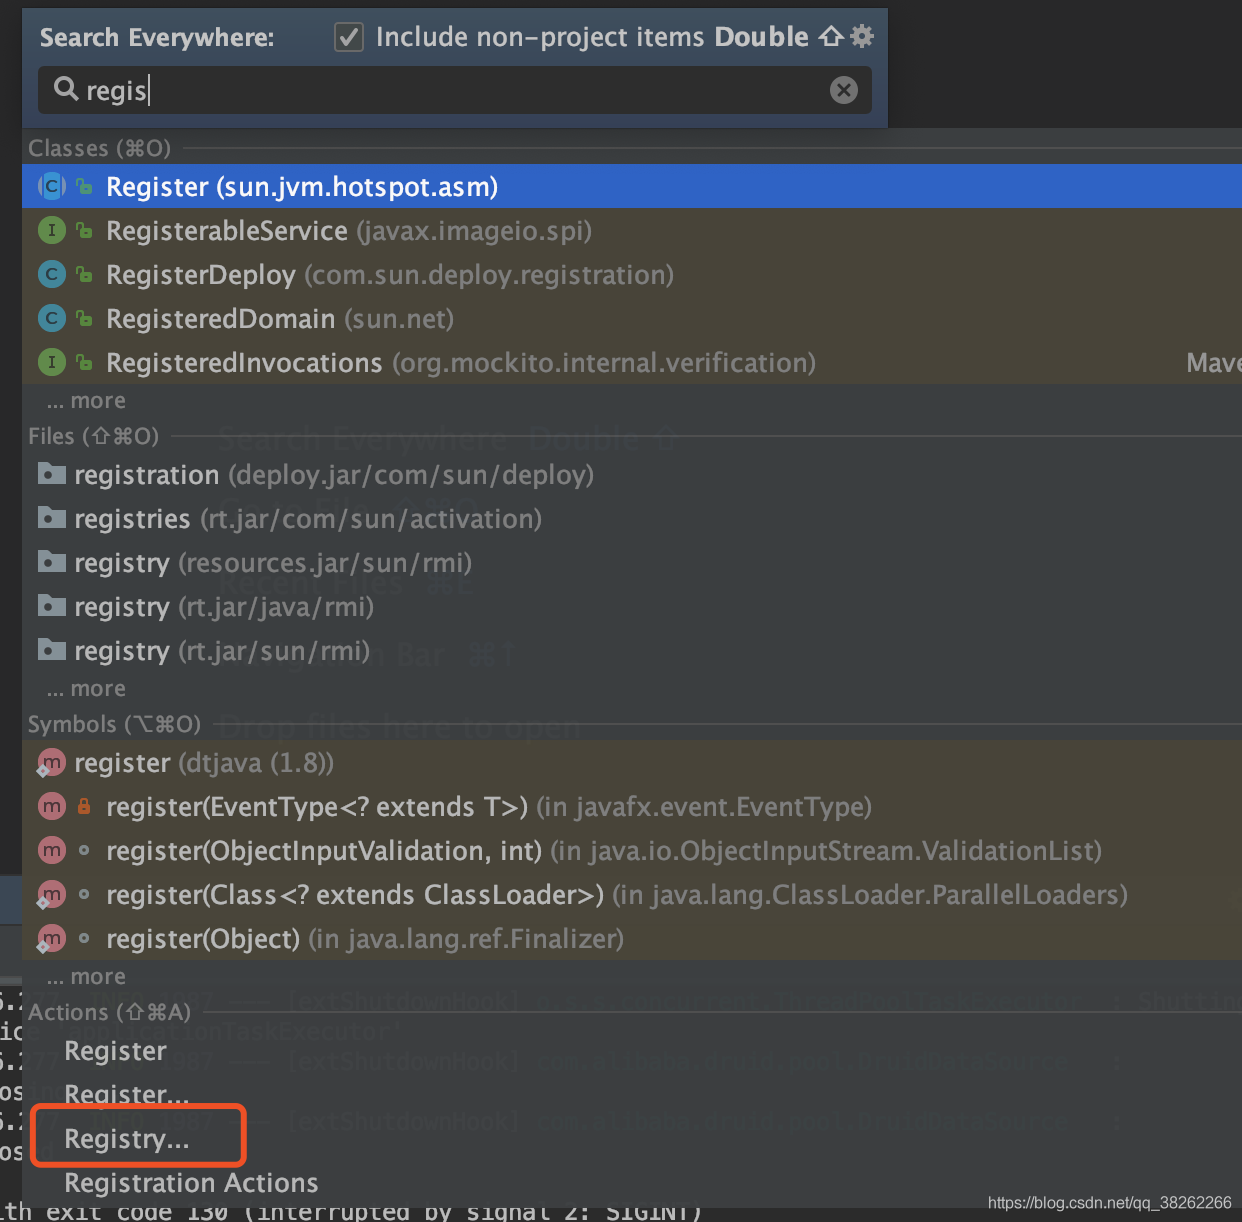Viewport: 1242px width, 1222px height.
Task: Click class icon beside RegisterDeploy
Action: point(51,274)
